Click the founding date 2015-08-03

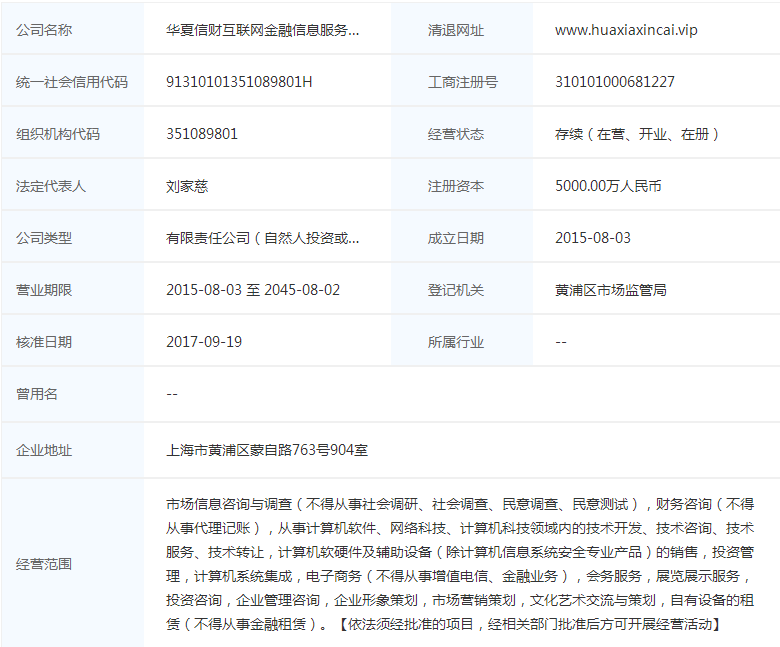(592, 238)
